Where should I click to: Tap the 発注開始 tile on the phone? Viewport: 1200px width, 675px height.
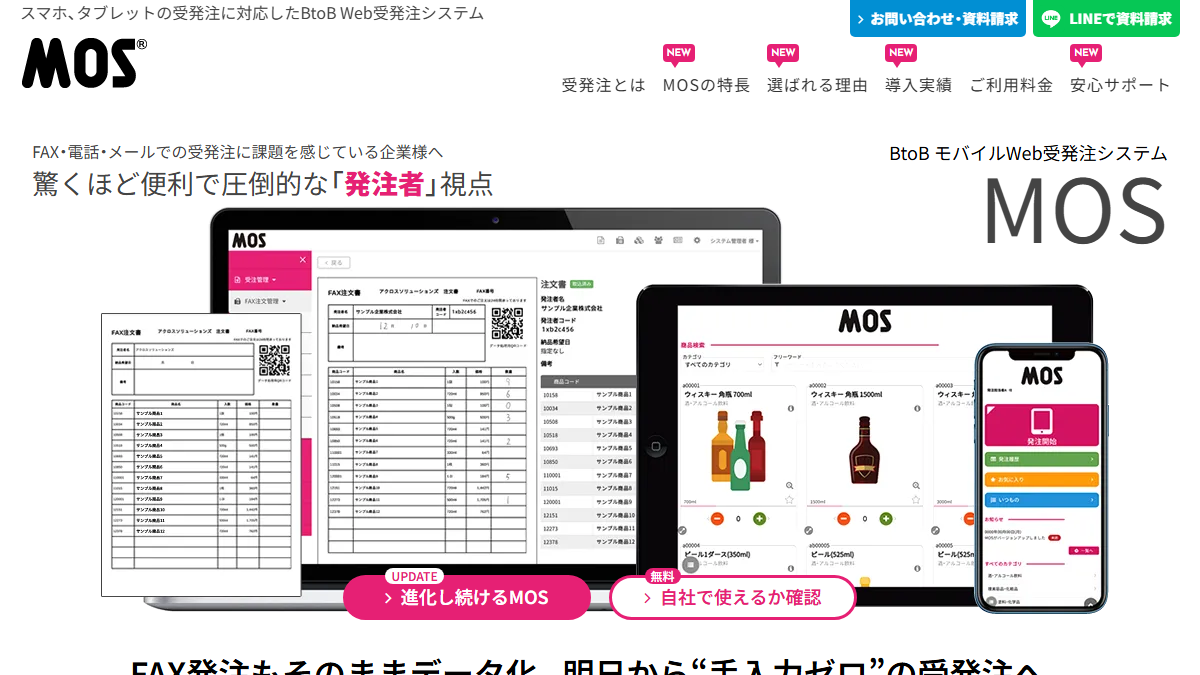[1042, 425]
